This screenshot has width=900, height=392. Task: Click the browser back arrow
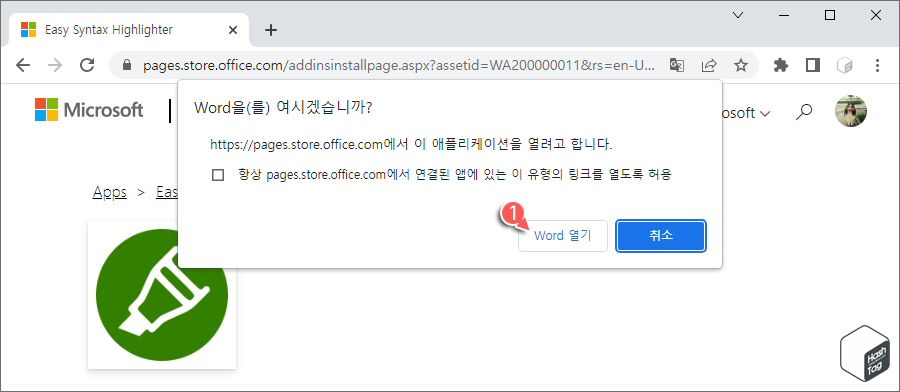point(23,65)
